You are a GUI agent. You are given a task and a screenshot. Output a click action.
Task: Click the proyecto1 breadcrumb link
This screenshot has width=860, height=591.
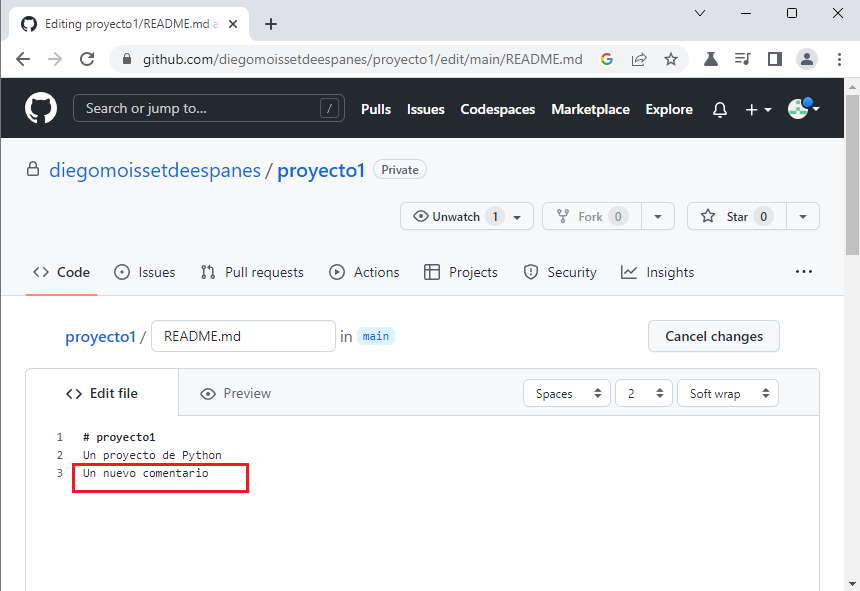(100, 337)
